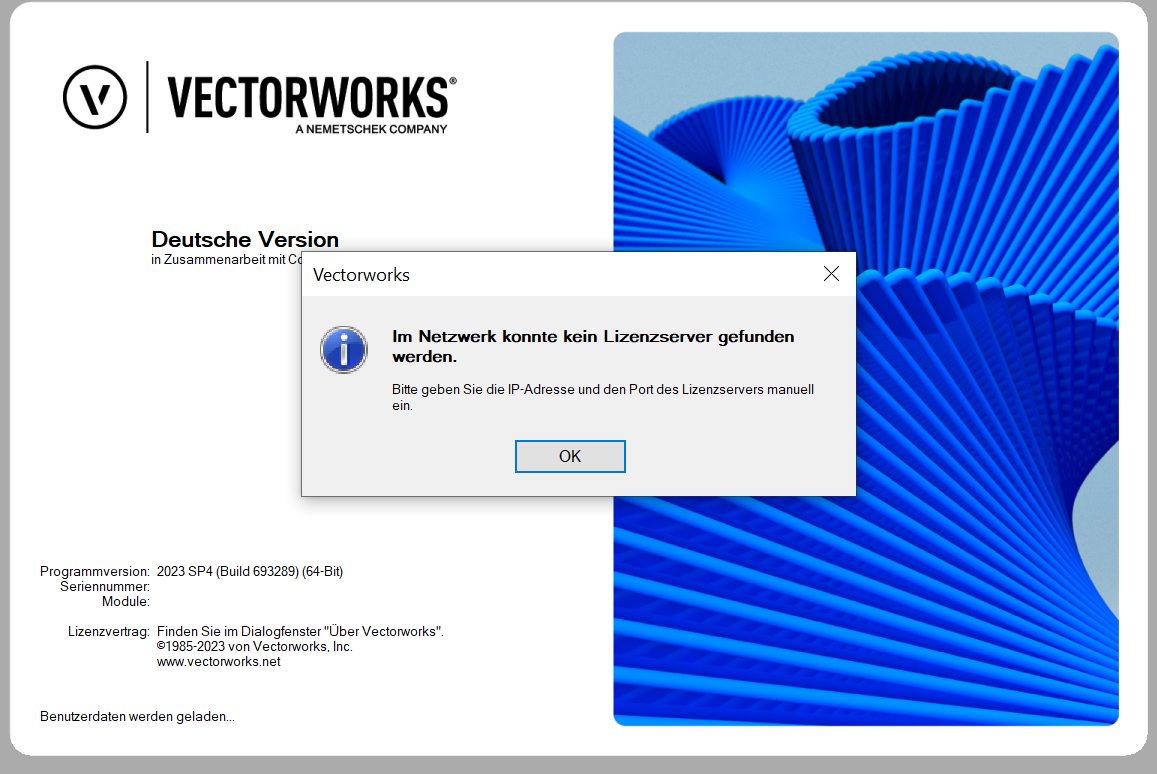Viewport: 1157px width, 774px height.
Task: Click the 'Seriennummer:' label
Action: (x=105, y=587)
